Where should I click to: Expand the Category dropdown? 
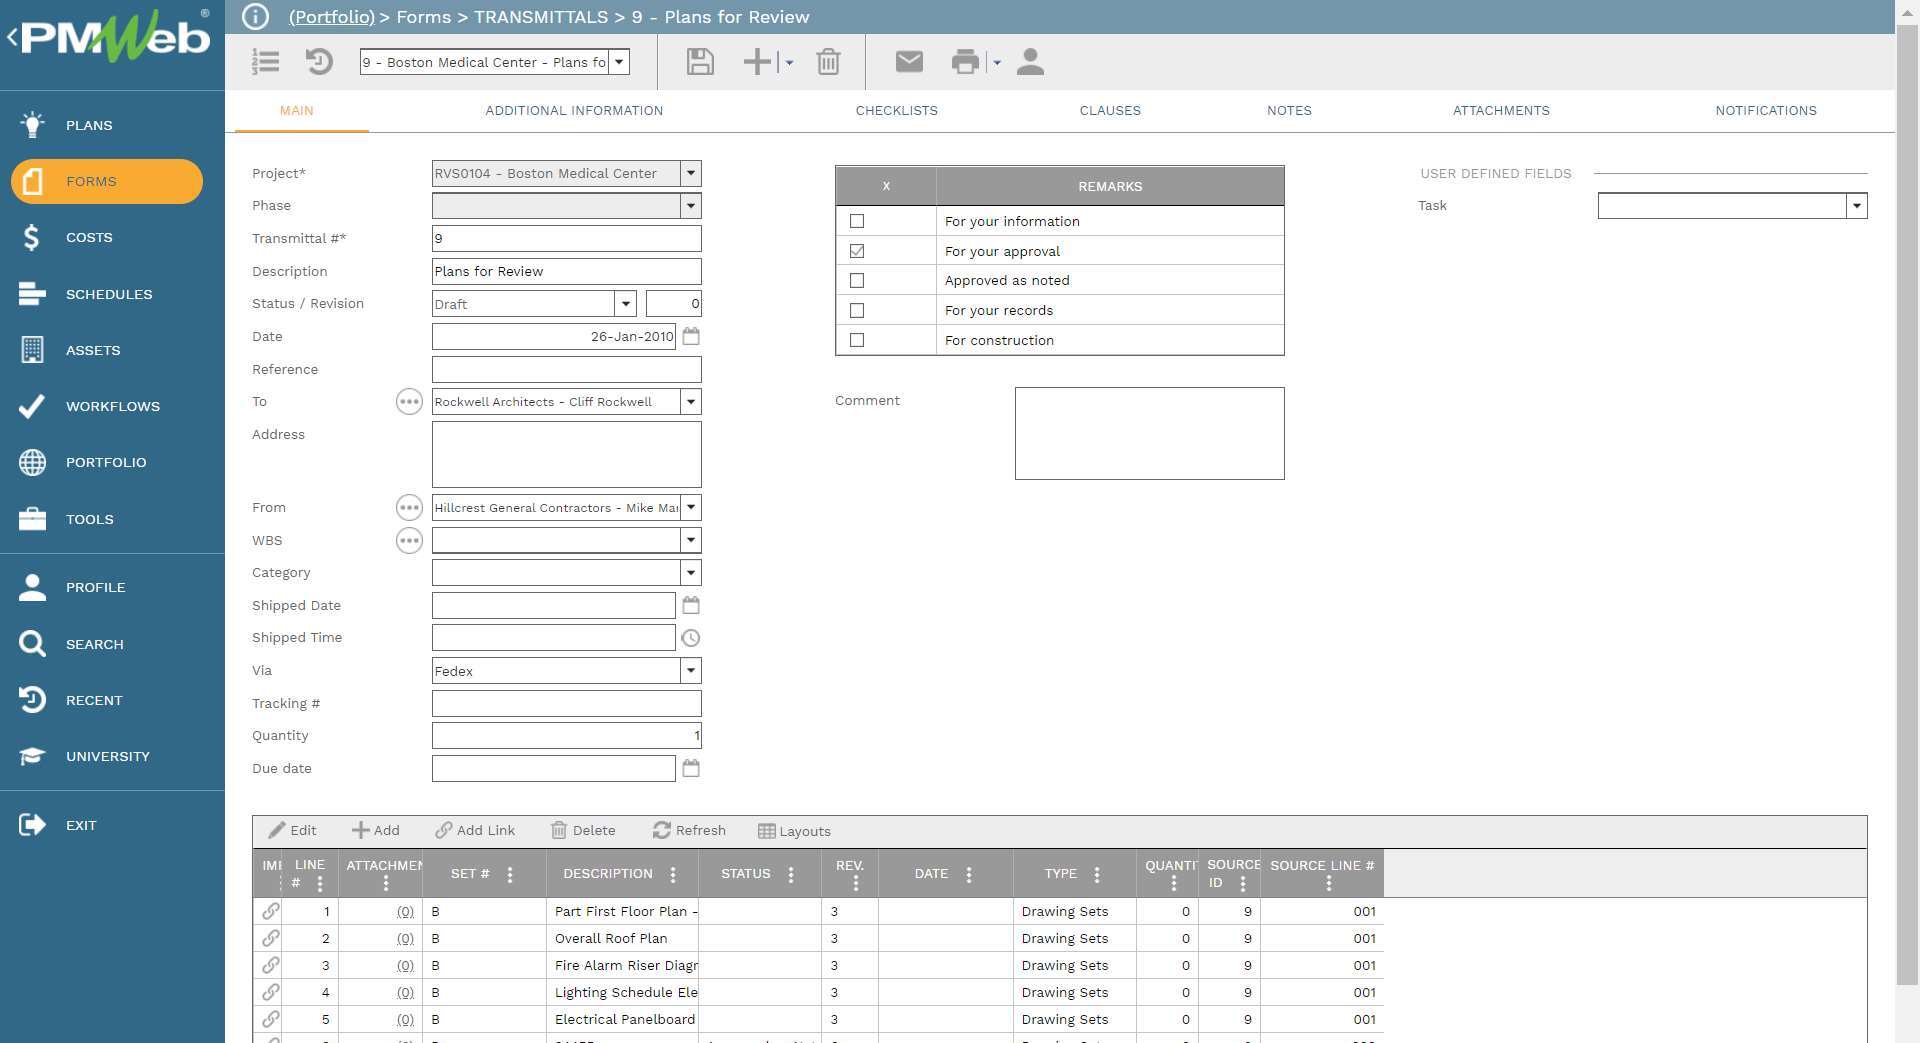point(691,573)
